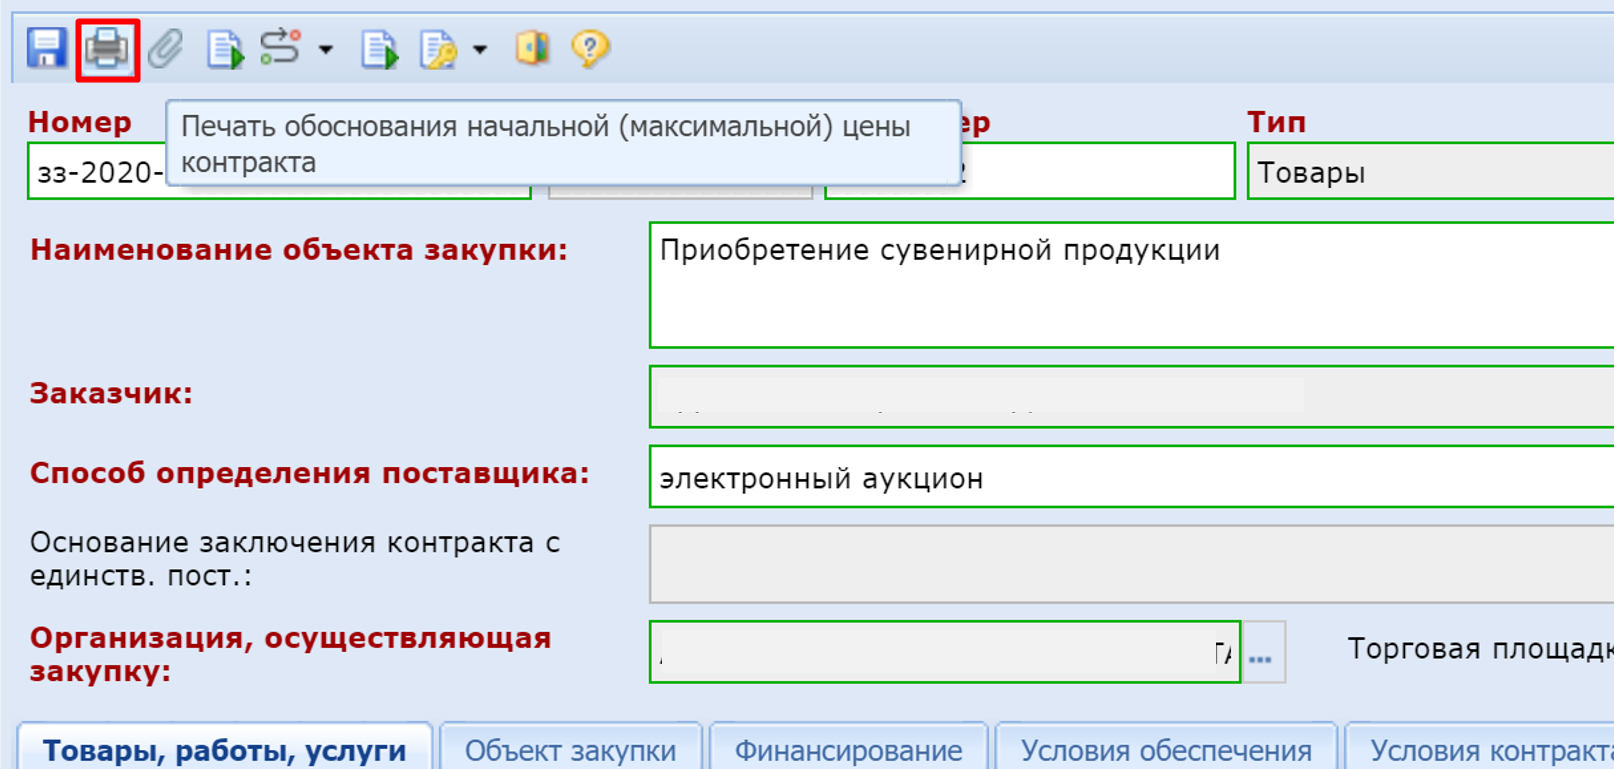Expand the dropdown arrow next to route icon
The width and height of the screenshot is (1614, 769).
tap(326, 49)
